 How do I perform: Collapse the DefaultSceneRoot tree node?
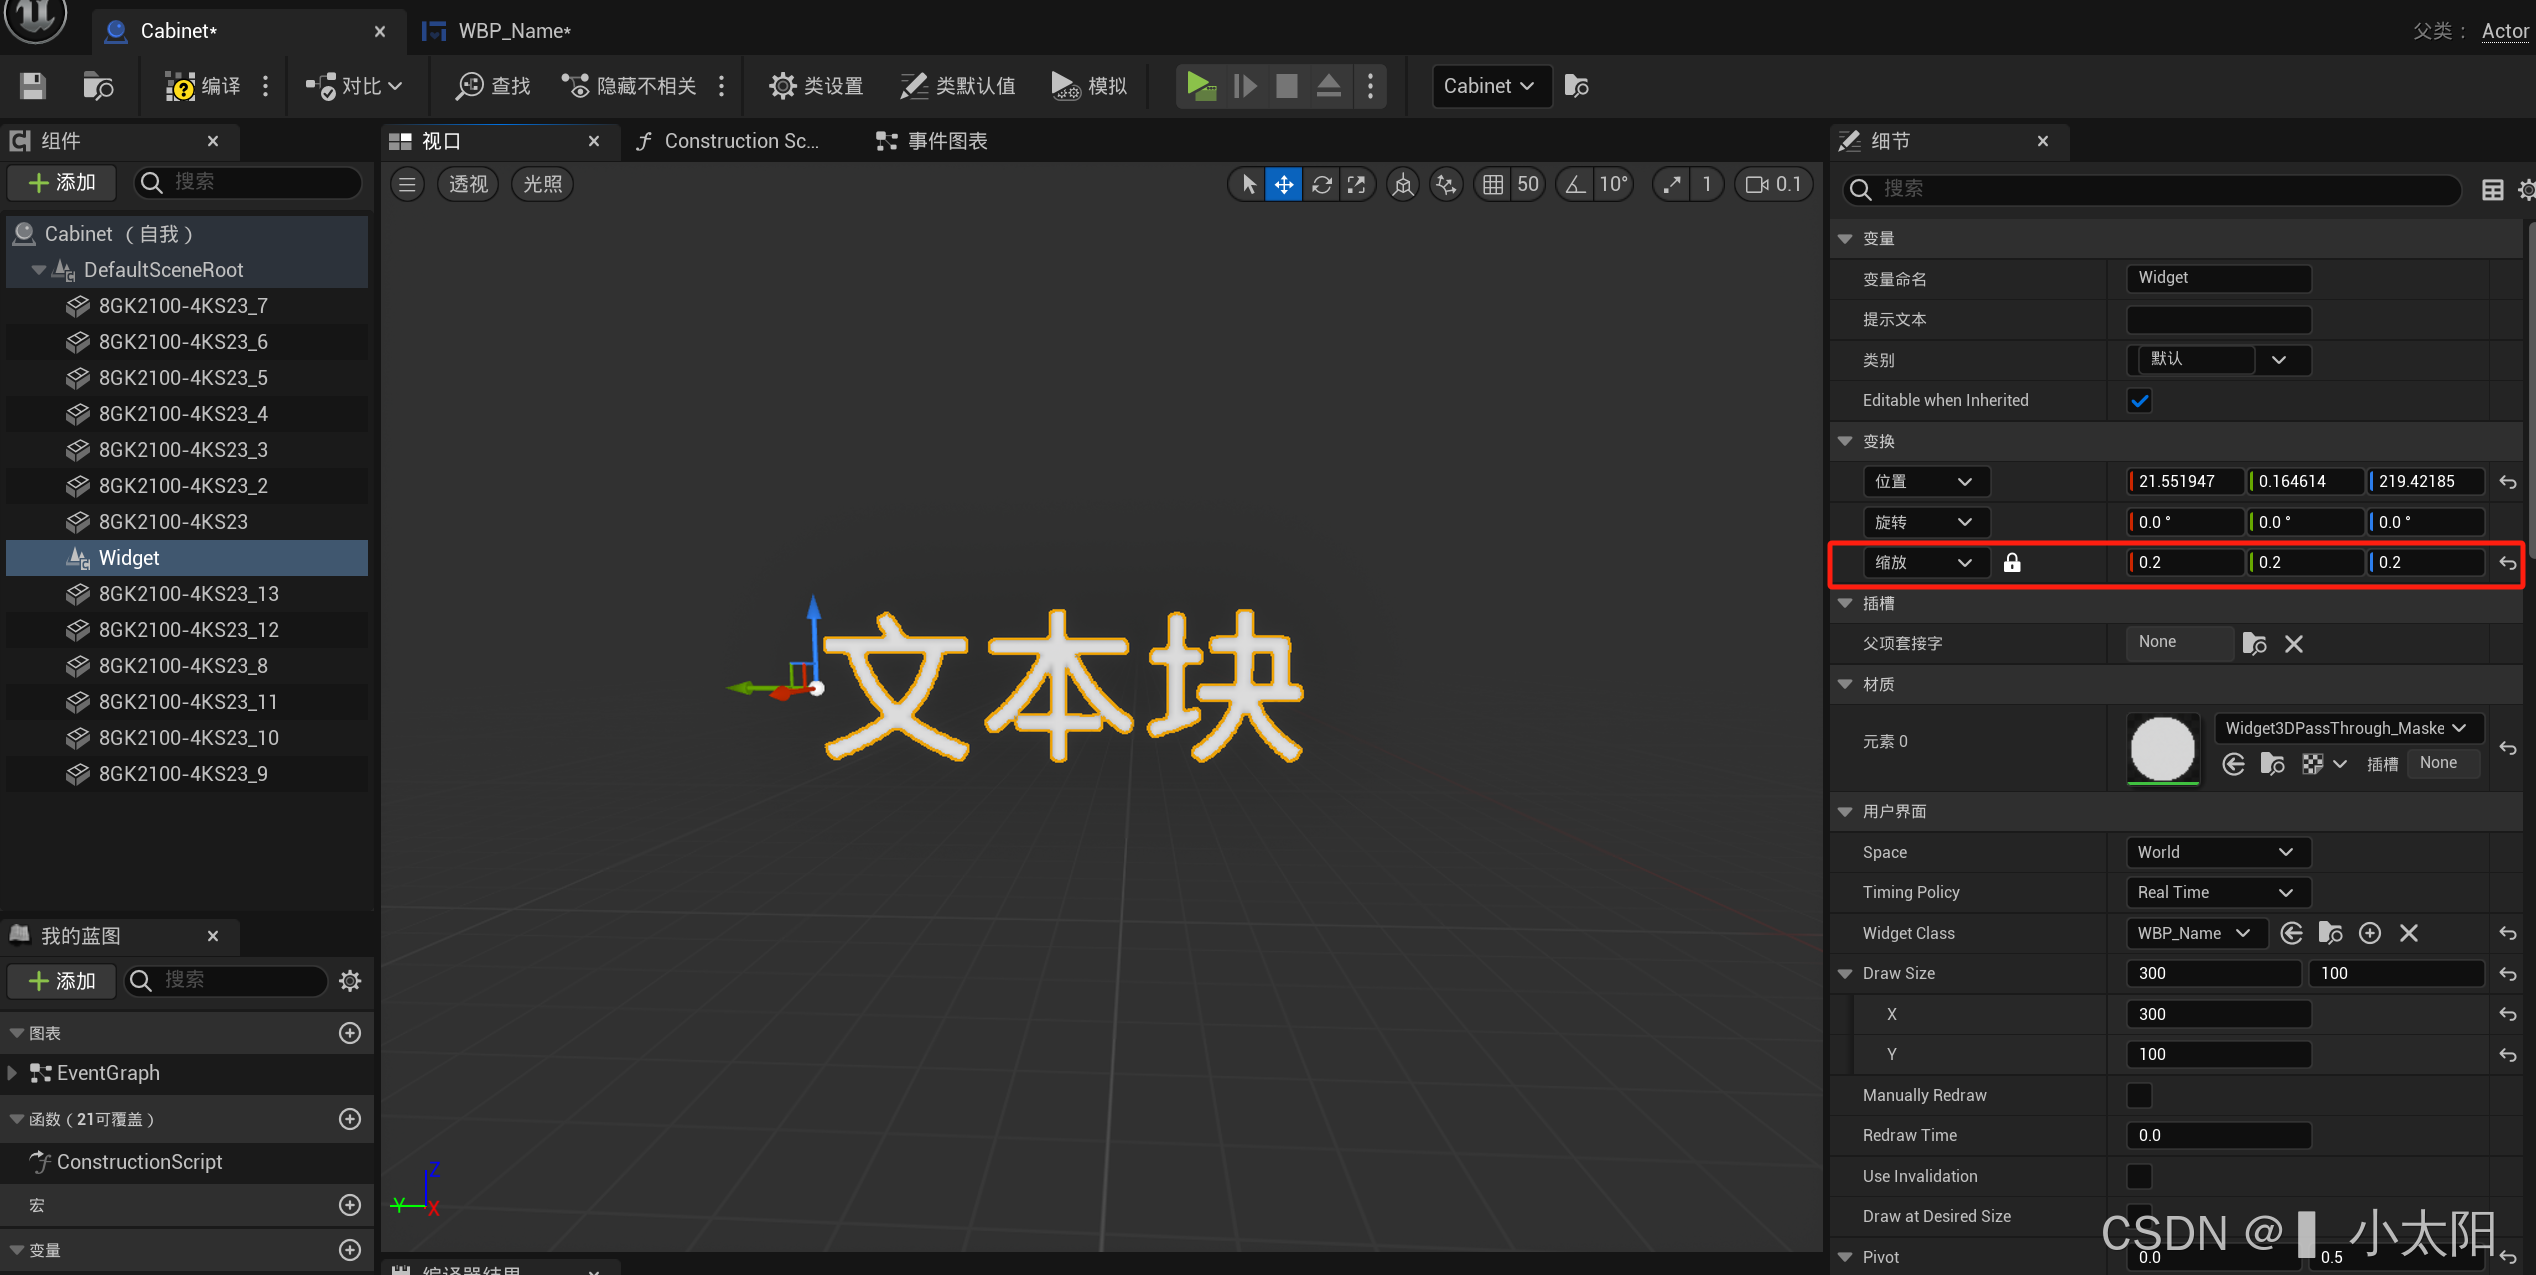click(x=39, y=270)
